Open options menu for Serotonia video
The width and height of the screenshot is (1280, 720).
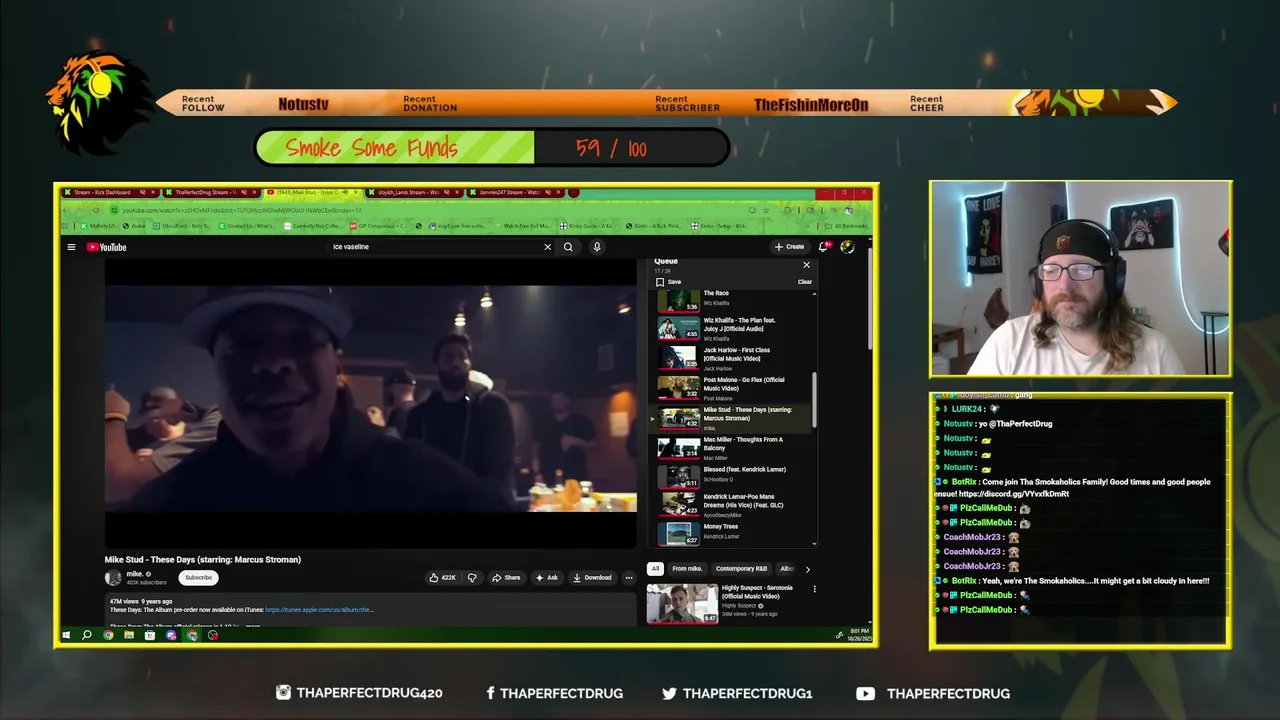tap(814, 590)
